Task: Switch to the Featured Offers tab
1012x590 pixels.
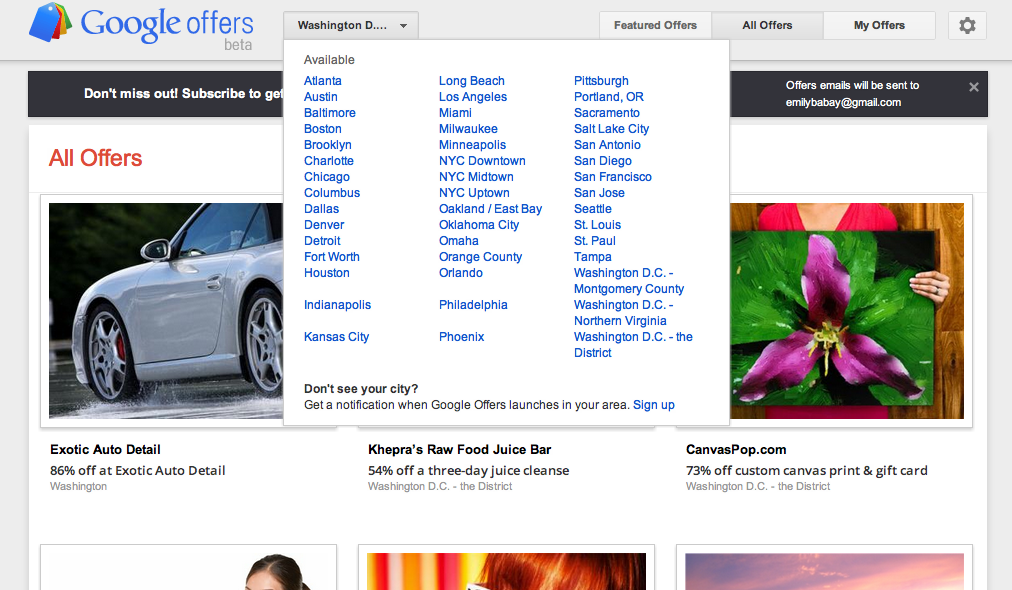Action: (655, 26)
